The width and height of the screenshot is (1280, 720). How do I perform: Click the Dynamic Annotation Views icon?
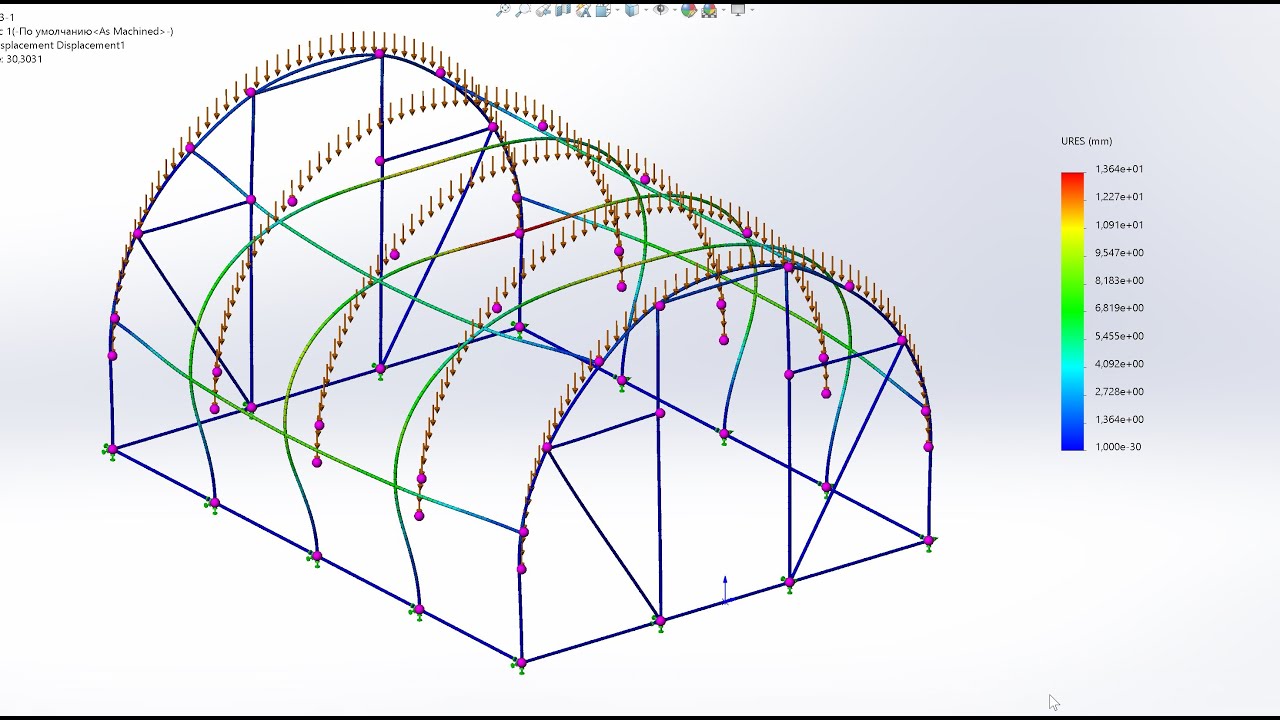pyautogui.click(x=584, y=10)
